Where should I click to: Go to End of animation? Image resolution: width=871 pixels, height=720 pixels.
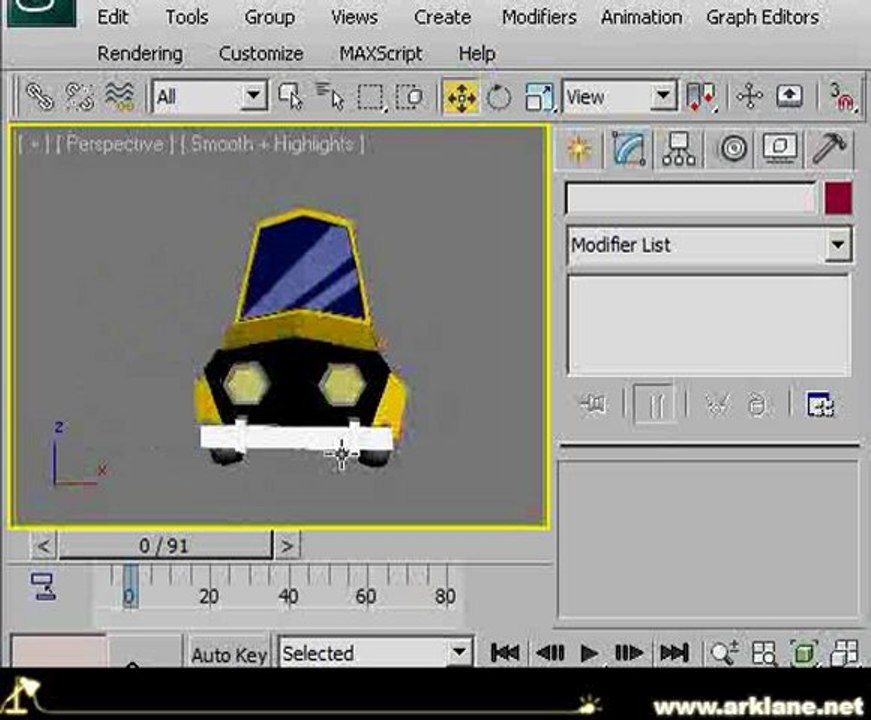pos(674,653)
